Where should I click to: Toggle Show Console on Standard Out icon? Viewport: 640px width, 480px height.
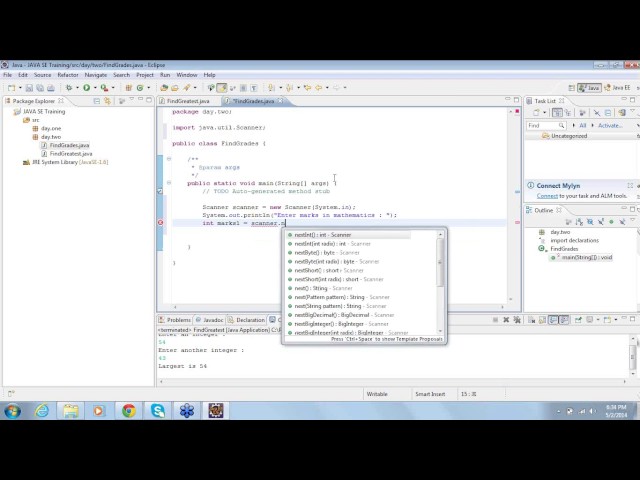(x=553, y=320)
